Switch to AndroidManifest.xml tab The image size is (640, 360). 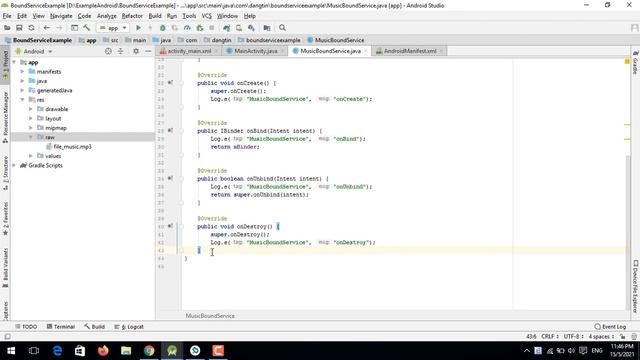click(410, 51)
